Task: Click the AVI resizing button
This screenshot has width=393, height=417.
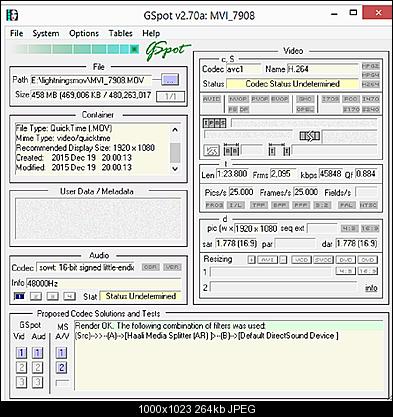Action: click(x=267, y=260)
